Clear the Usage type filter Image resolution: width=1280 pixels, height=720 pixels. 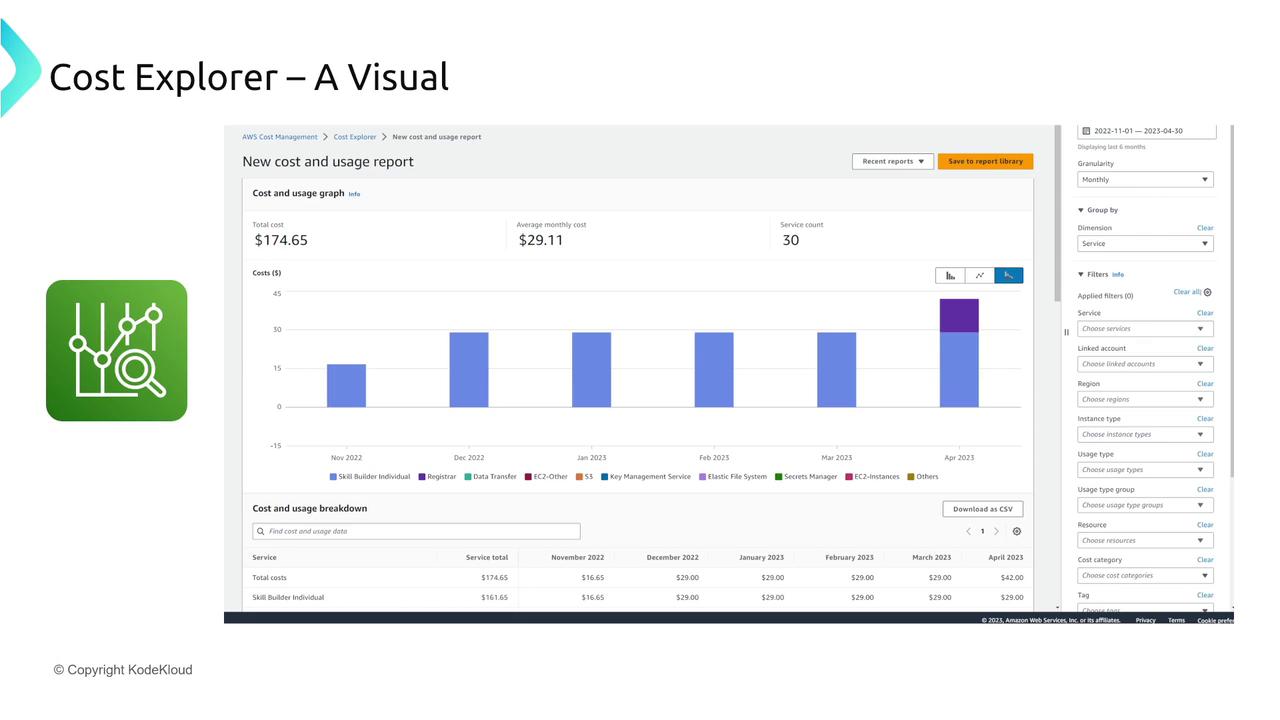(x=1205, y=454)
